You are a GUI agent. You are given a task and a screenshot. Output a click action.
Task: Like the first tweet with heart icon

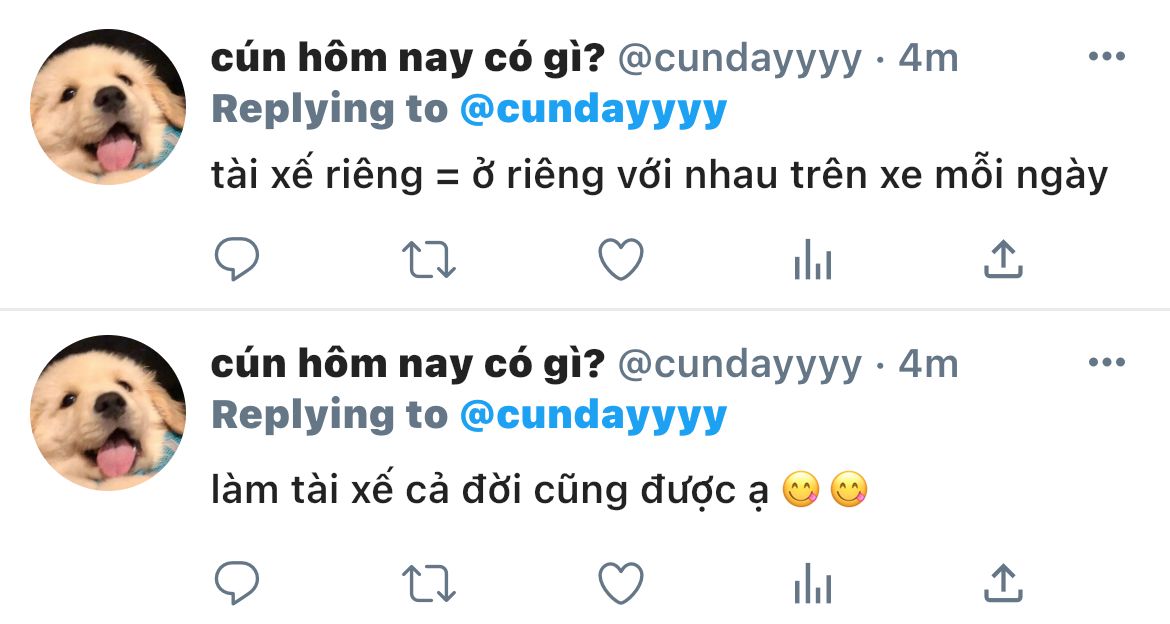(621, 259)
